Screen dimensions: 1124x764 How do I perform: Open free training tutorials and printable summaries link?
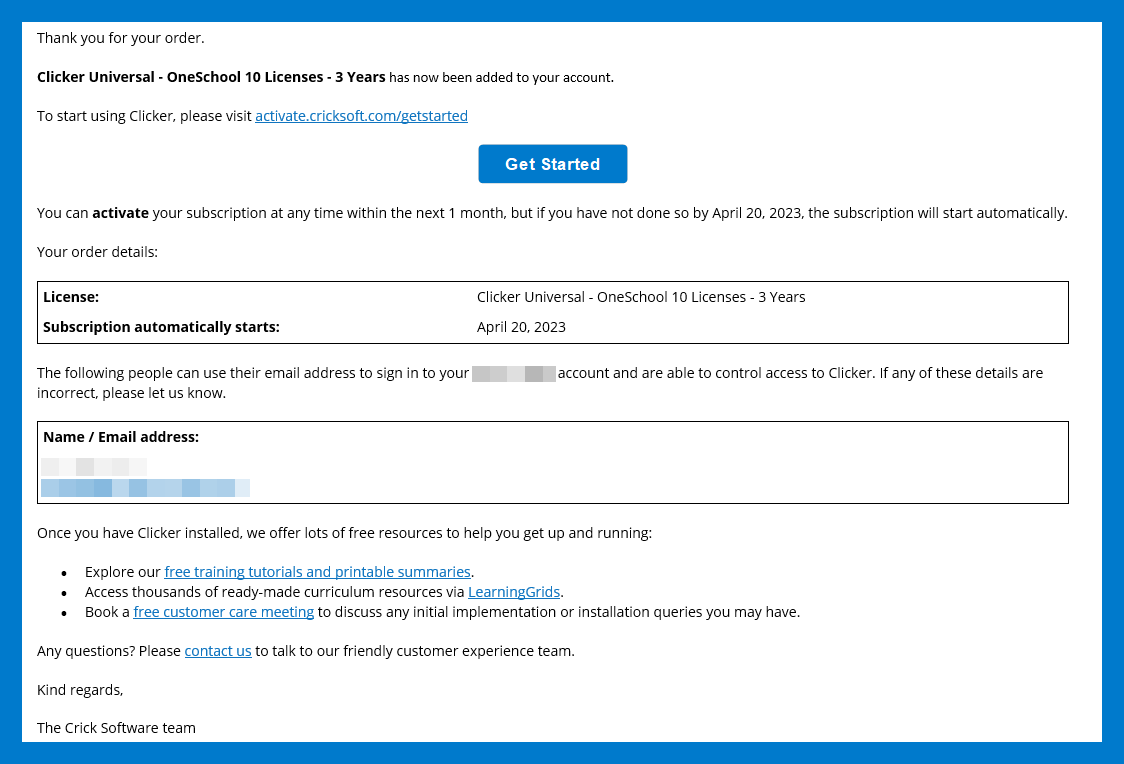coord(317,572)
